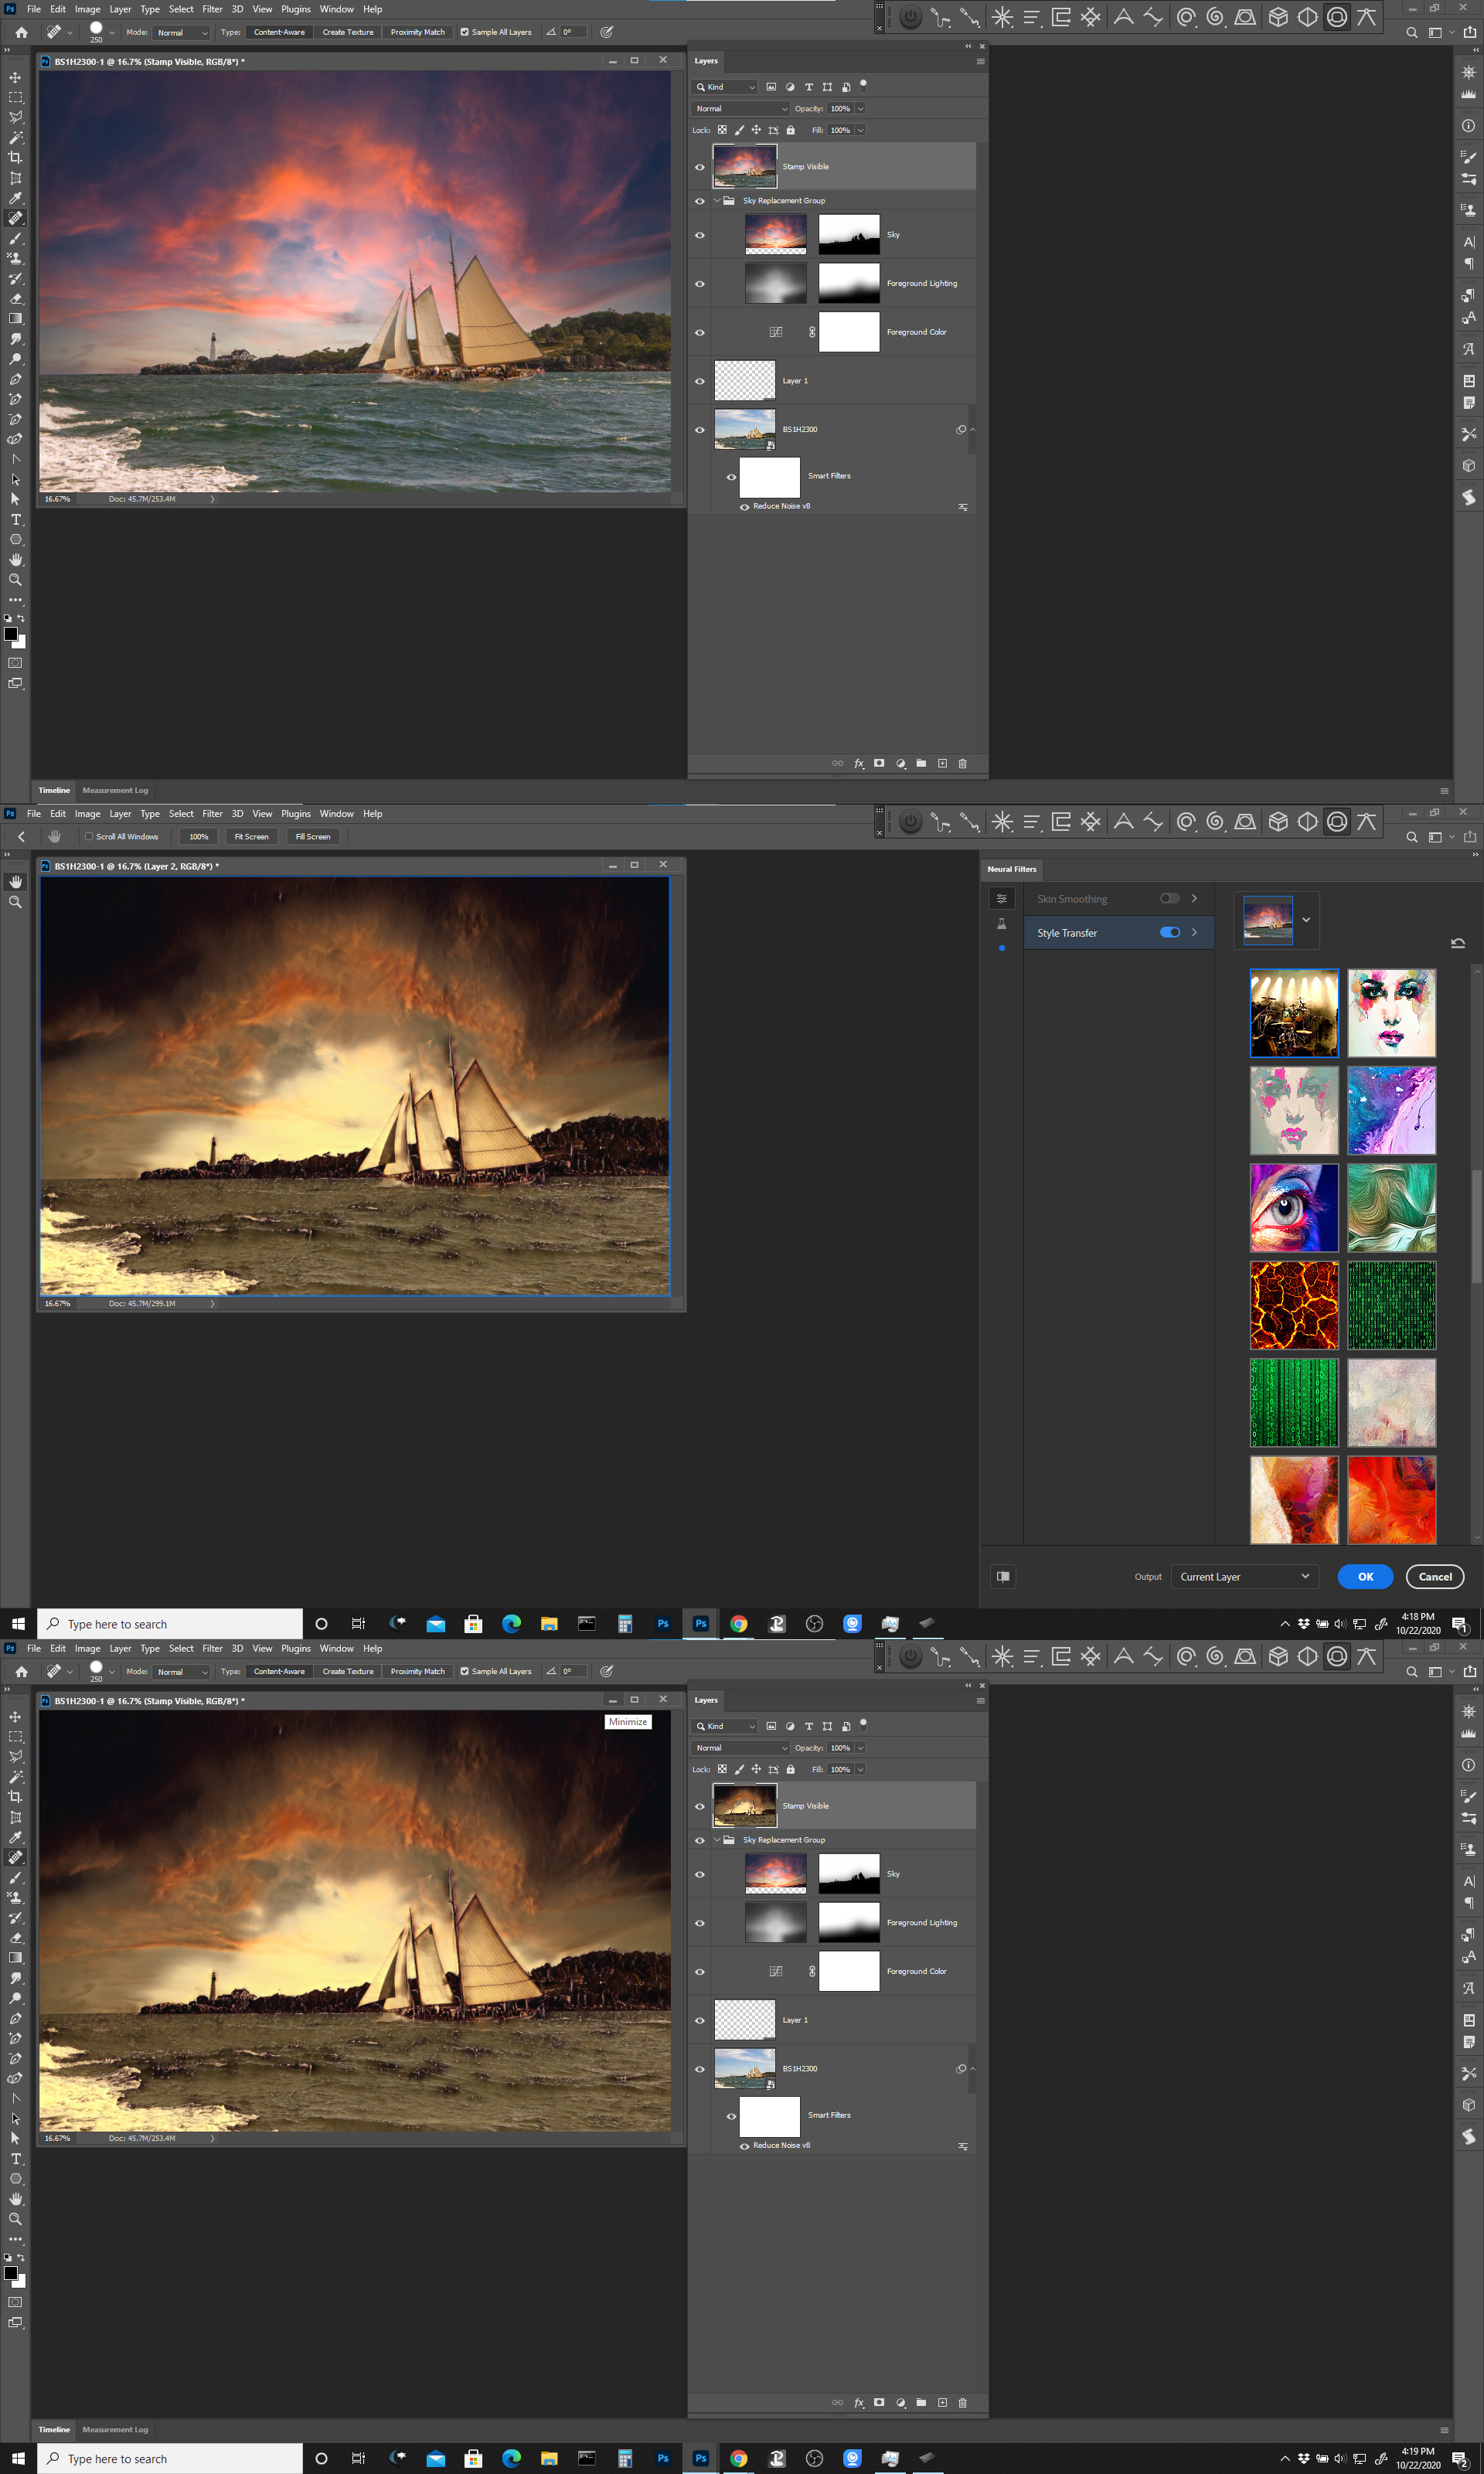Choose the cracked lava style thumbnail
Screen dimensions: 1484x2474
coord(1293,1304)
